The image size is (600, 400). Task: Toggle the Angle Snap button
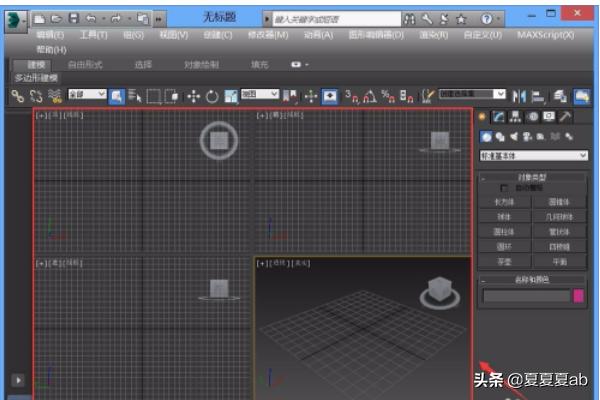[369, 96]
